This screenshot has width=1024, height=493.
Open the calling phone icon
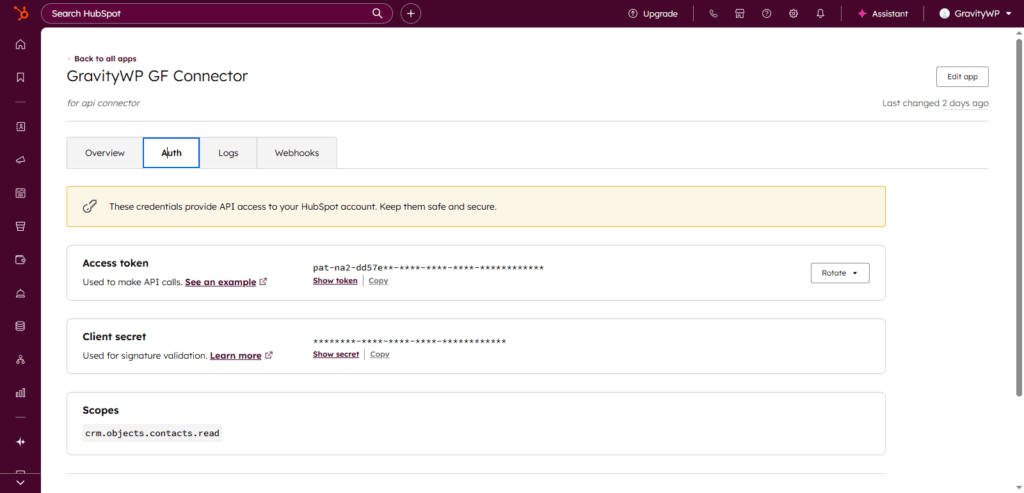pos(713,14)
